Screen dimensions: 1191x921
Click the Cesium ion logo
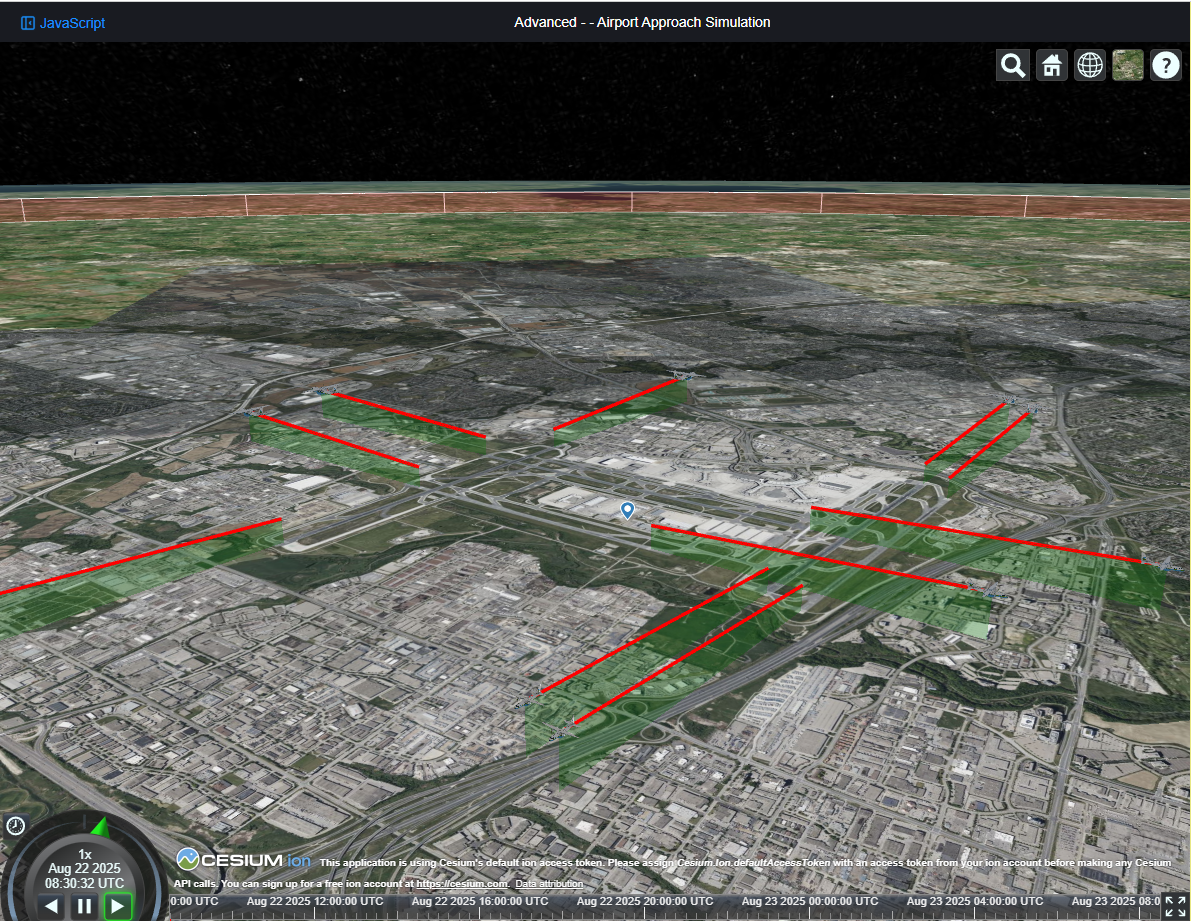pyautogui.click(x=243, y=859)
